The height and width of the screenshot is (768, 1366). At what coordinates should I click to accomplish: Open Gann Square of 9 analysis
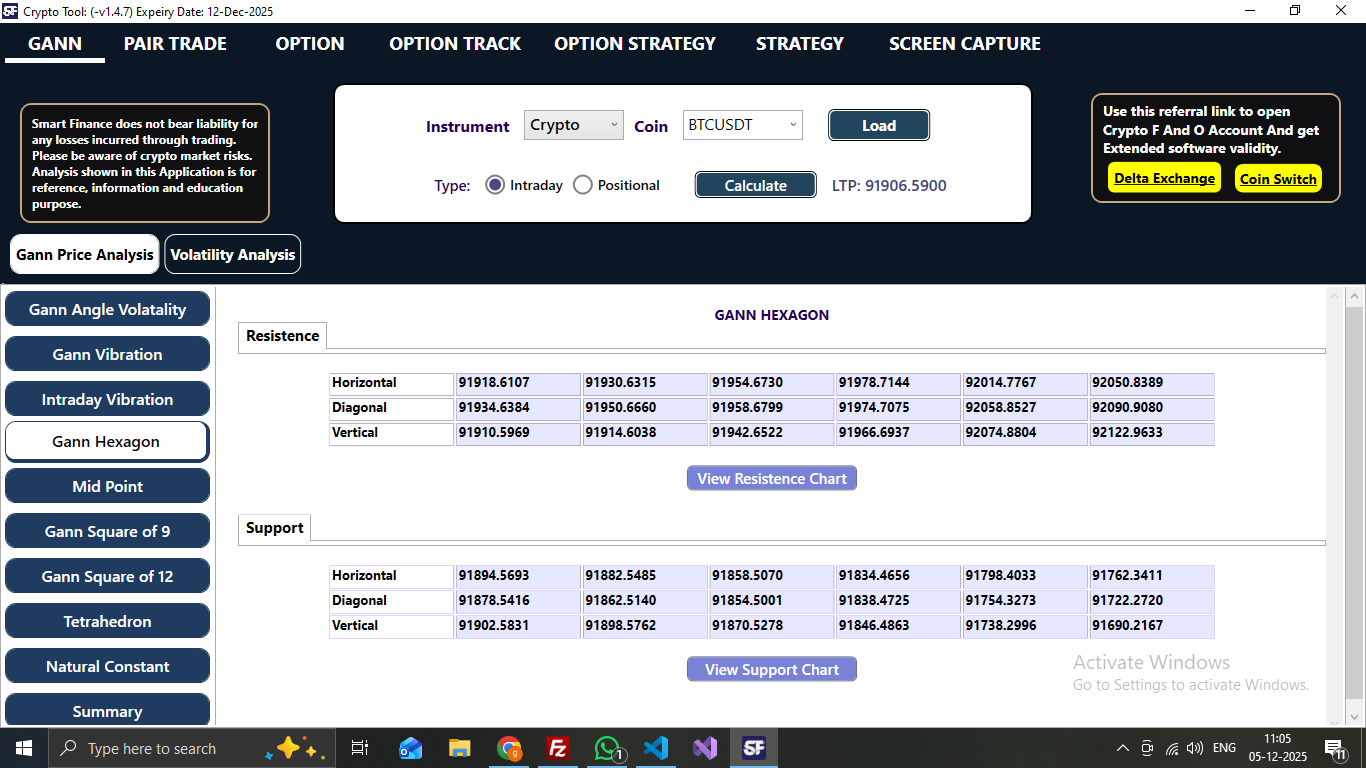(107, 531)
